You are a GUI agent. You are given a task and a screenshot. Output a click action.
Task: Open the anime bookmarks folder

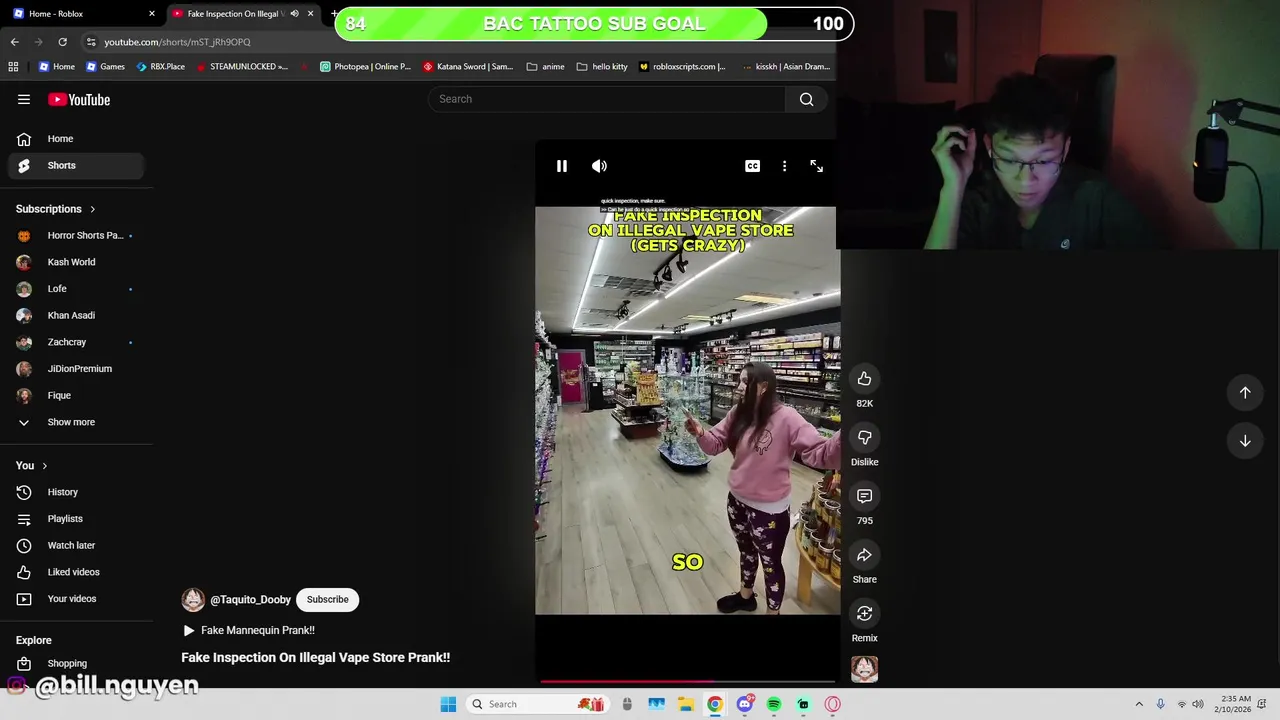click(x=546, y=67)
